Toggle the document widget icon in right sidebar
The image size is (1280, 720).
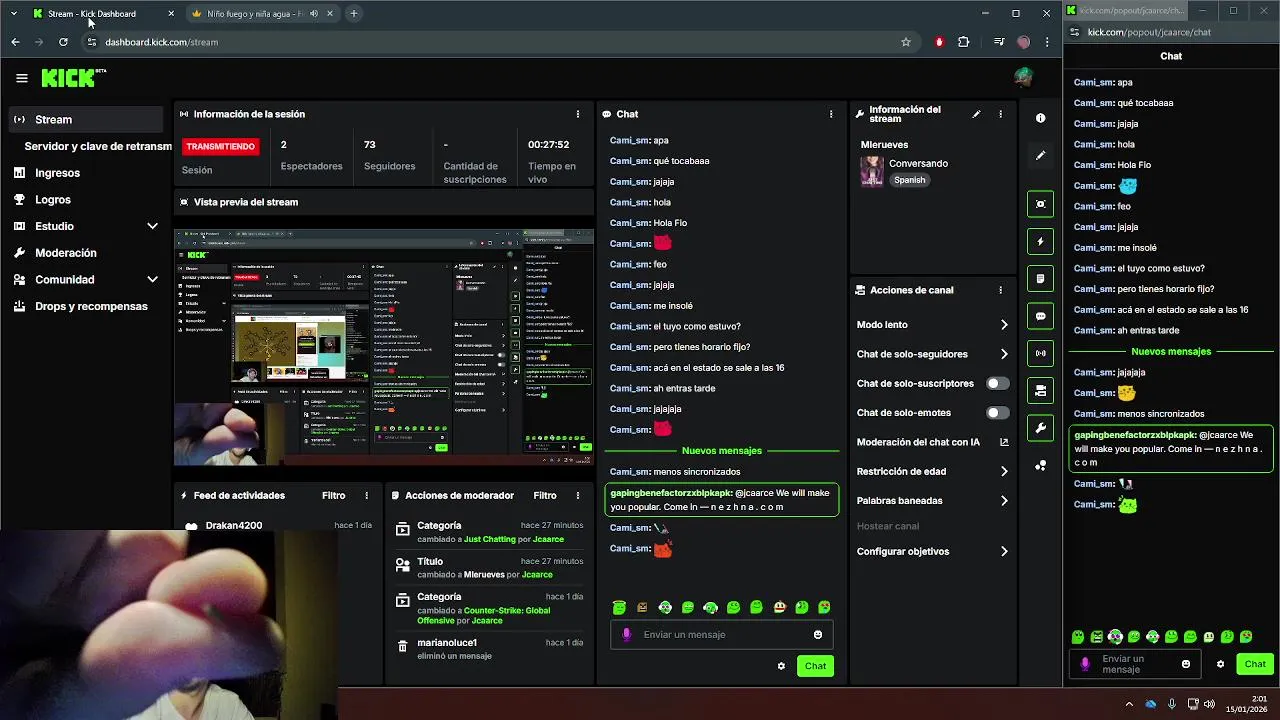pyautogui.click(x=1040, y=278)
